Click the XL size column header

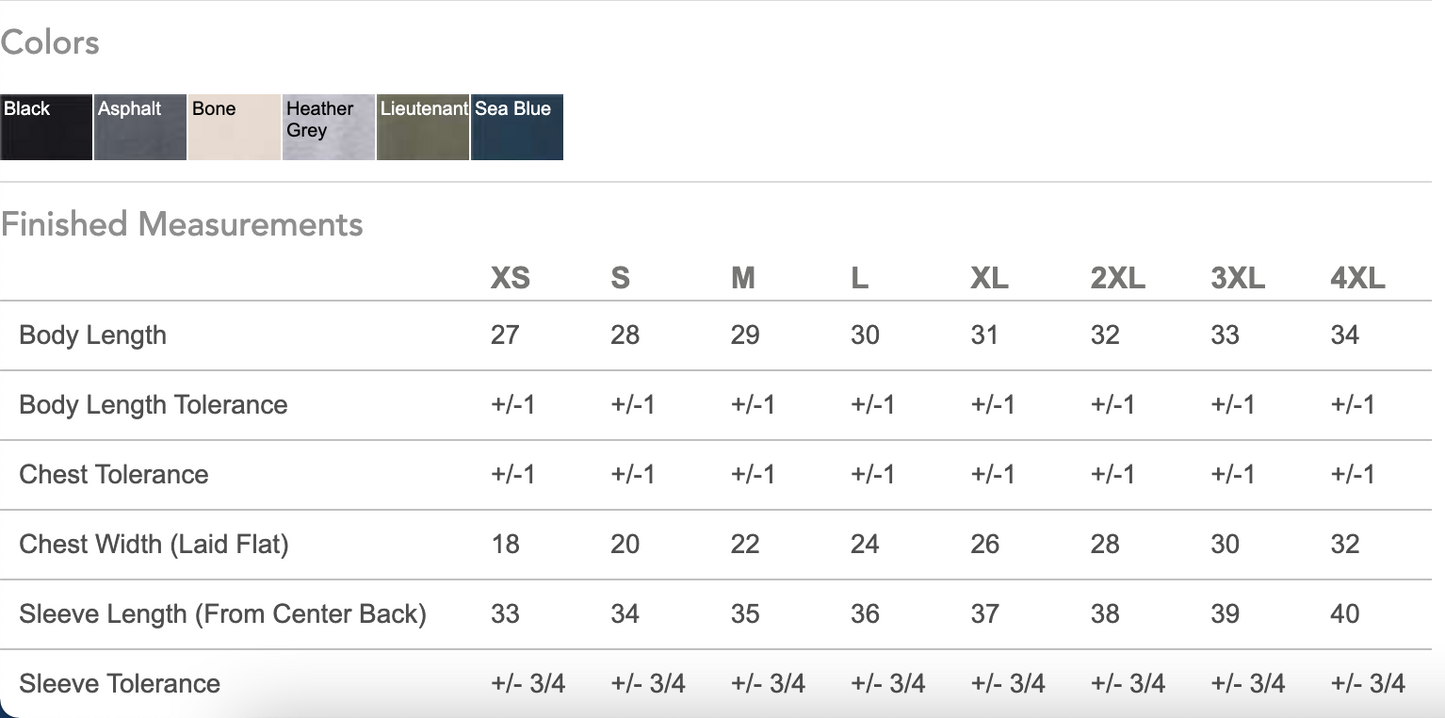tap(989, 278)
